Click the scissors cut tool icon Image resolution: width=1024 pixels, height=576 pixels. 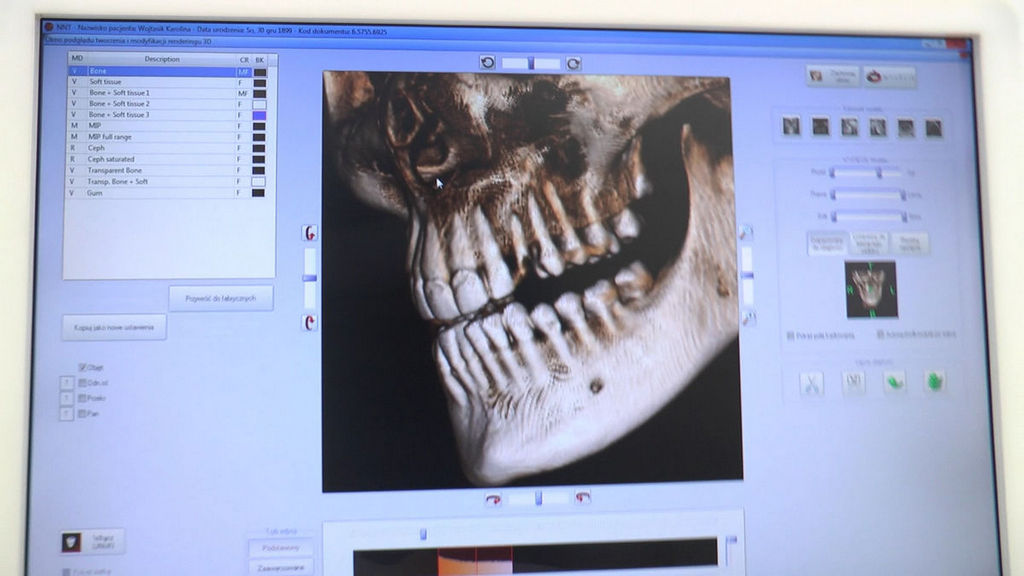(x=811, y=382)
